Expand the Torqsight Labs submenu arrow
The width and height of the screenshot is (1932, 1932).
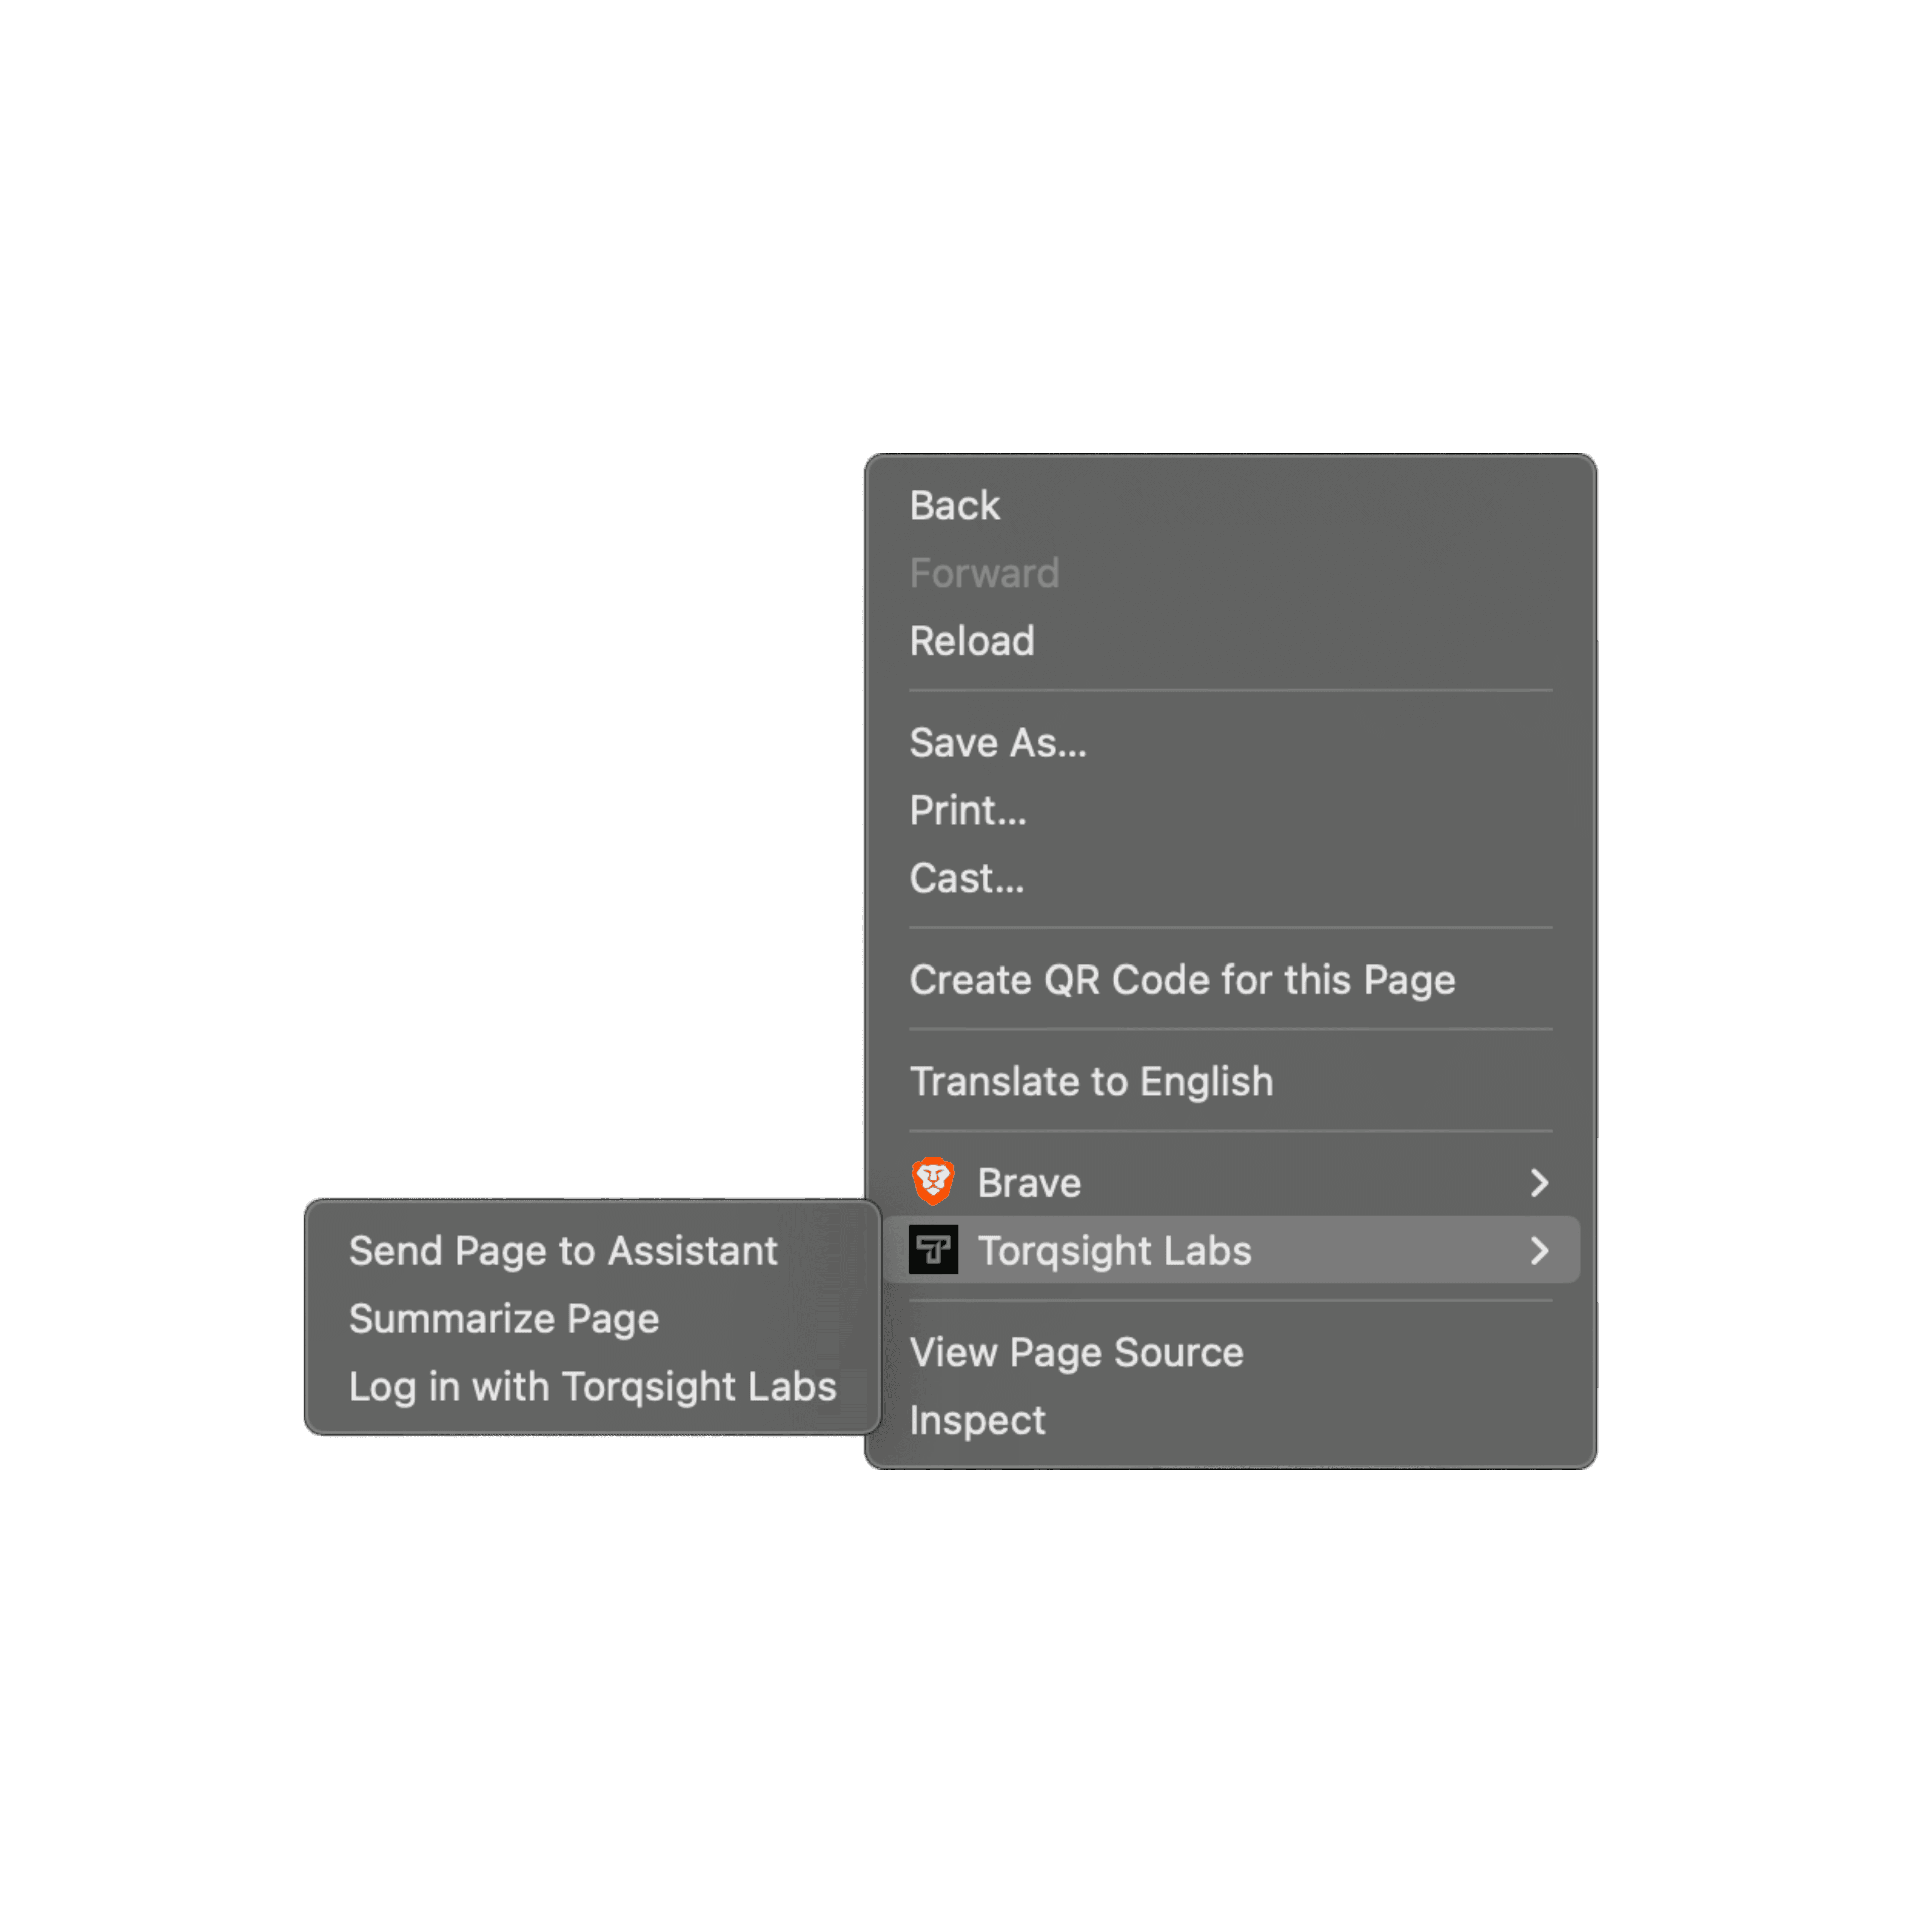[x=1539, y=1250]
